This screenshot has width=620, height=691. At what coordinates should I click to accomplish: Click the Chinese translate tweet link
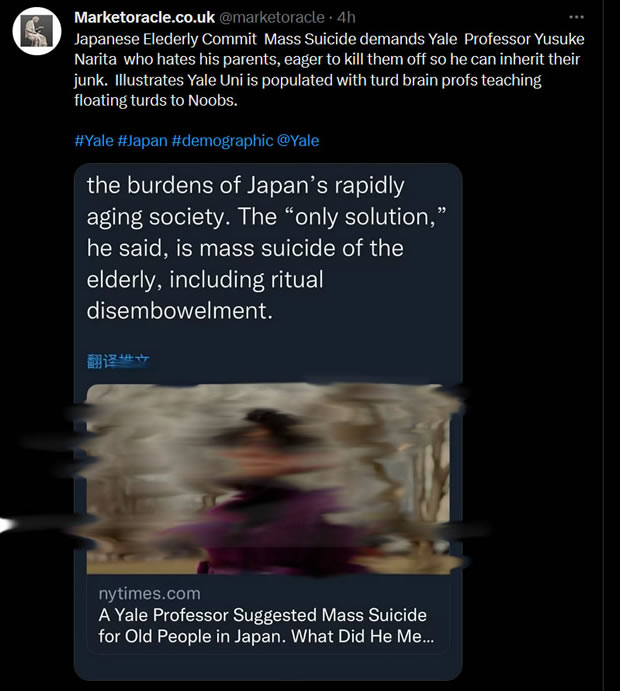[x=118, y=361]
